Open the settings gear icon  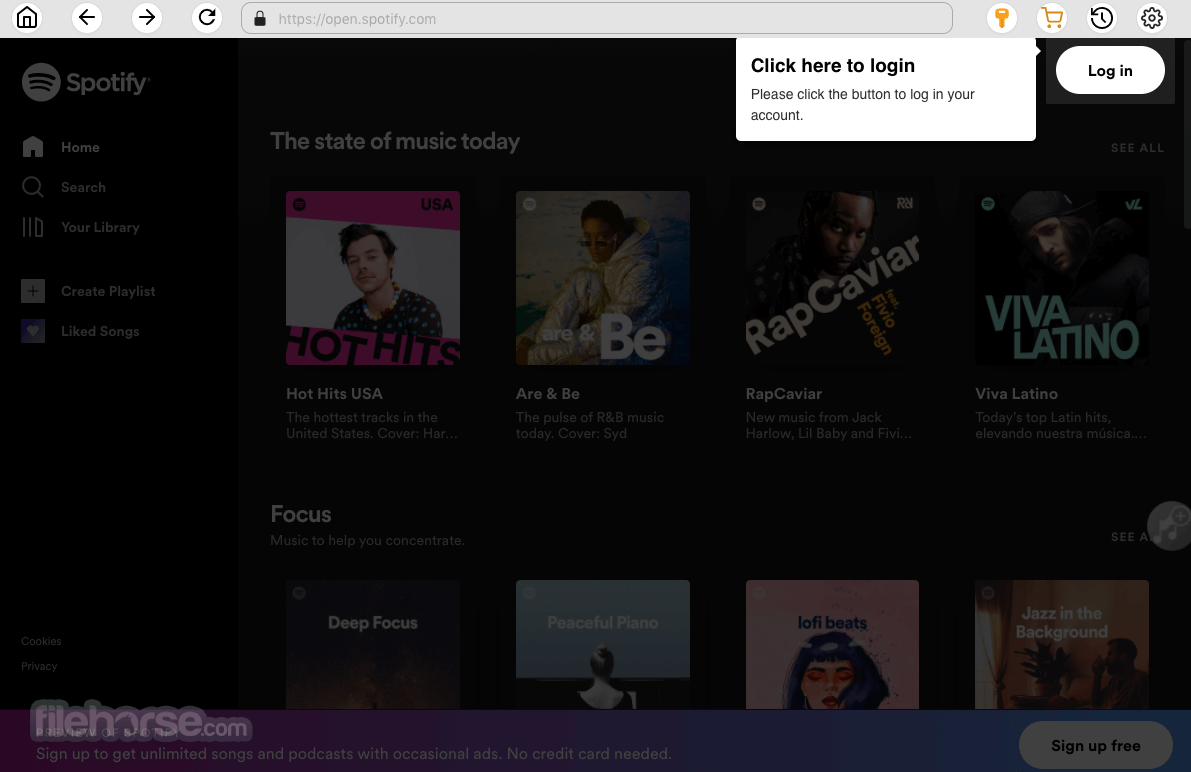tap(1152, 17)
